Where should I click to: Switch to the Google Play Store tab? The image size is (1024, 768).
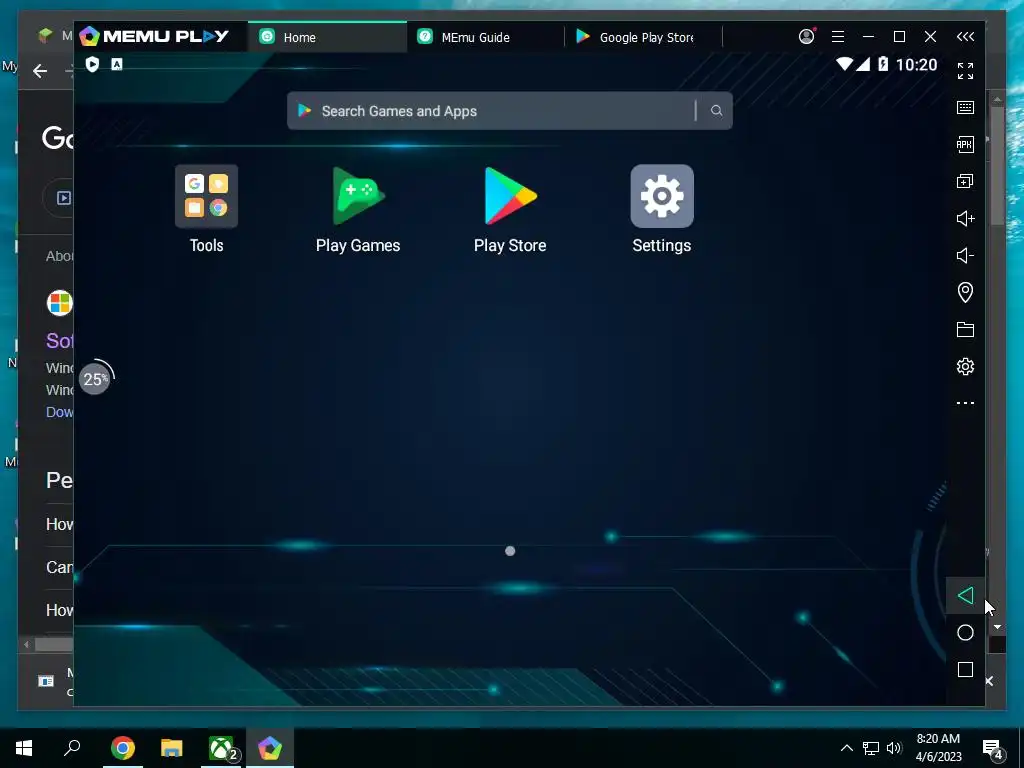click(x=644, y=37)
